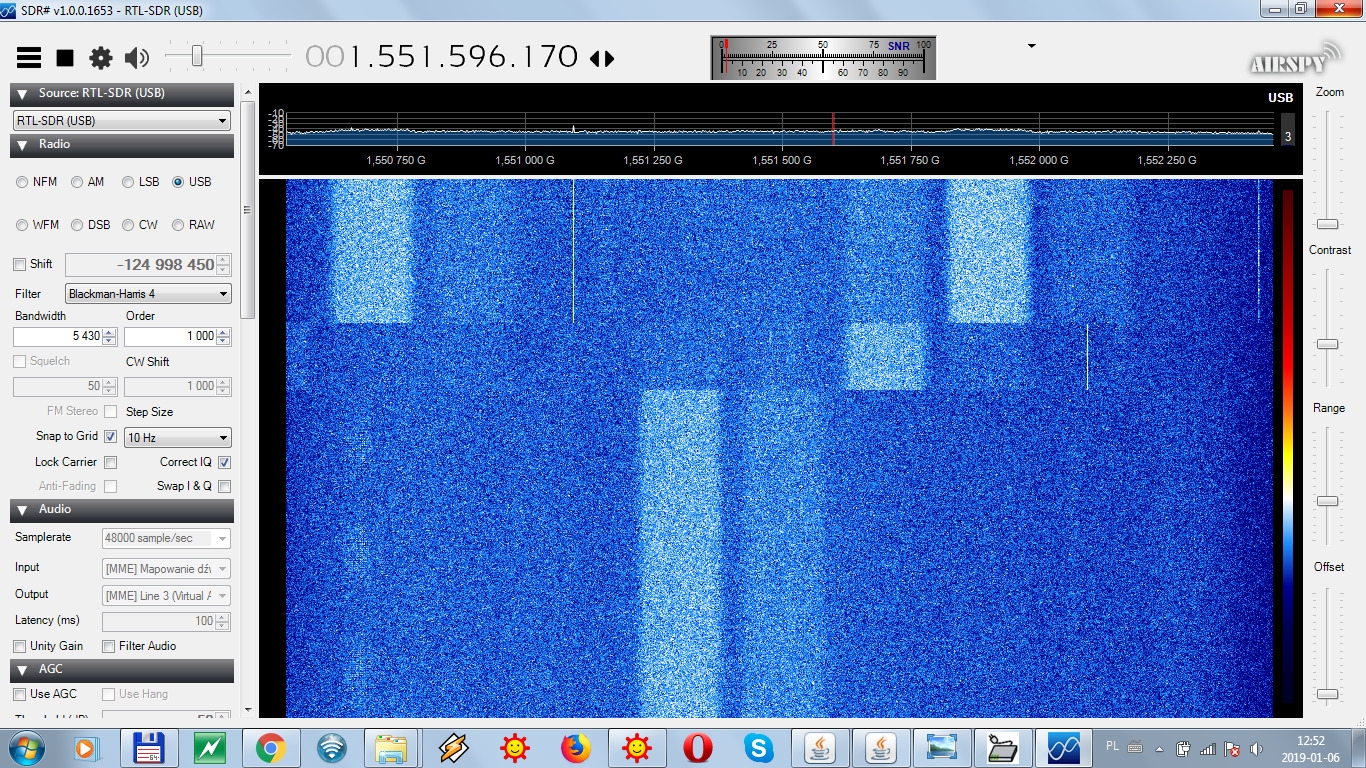Enable the Unity Gain checkbox

click(x=20, y=647)
